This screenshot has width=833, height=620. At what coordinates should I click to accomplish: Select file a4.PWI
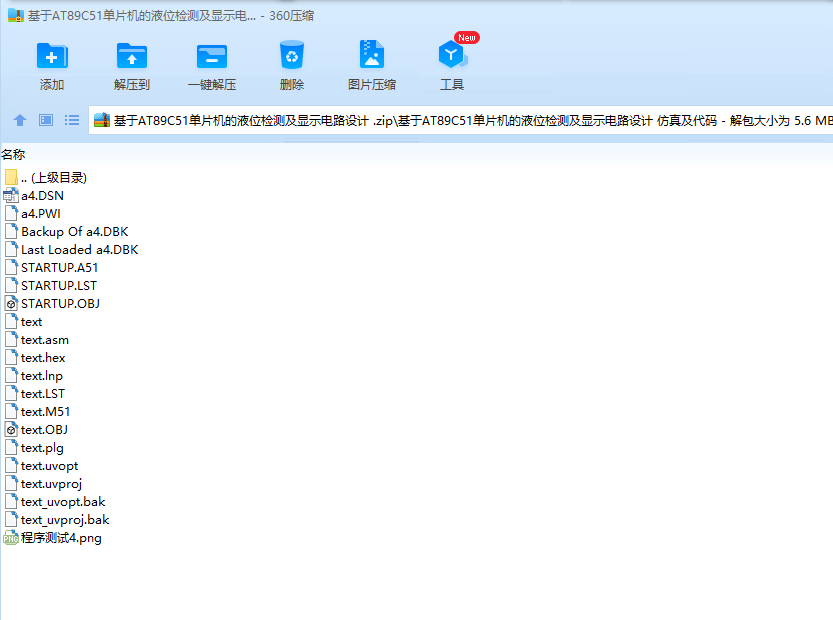[x=40, y=214]
